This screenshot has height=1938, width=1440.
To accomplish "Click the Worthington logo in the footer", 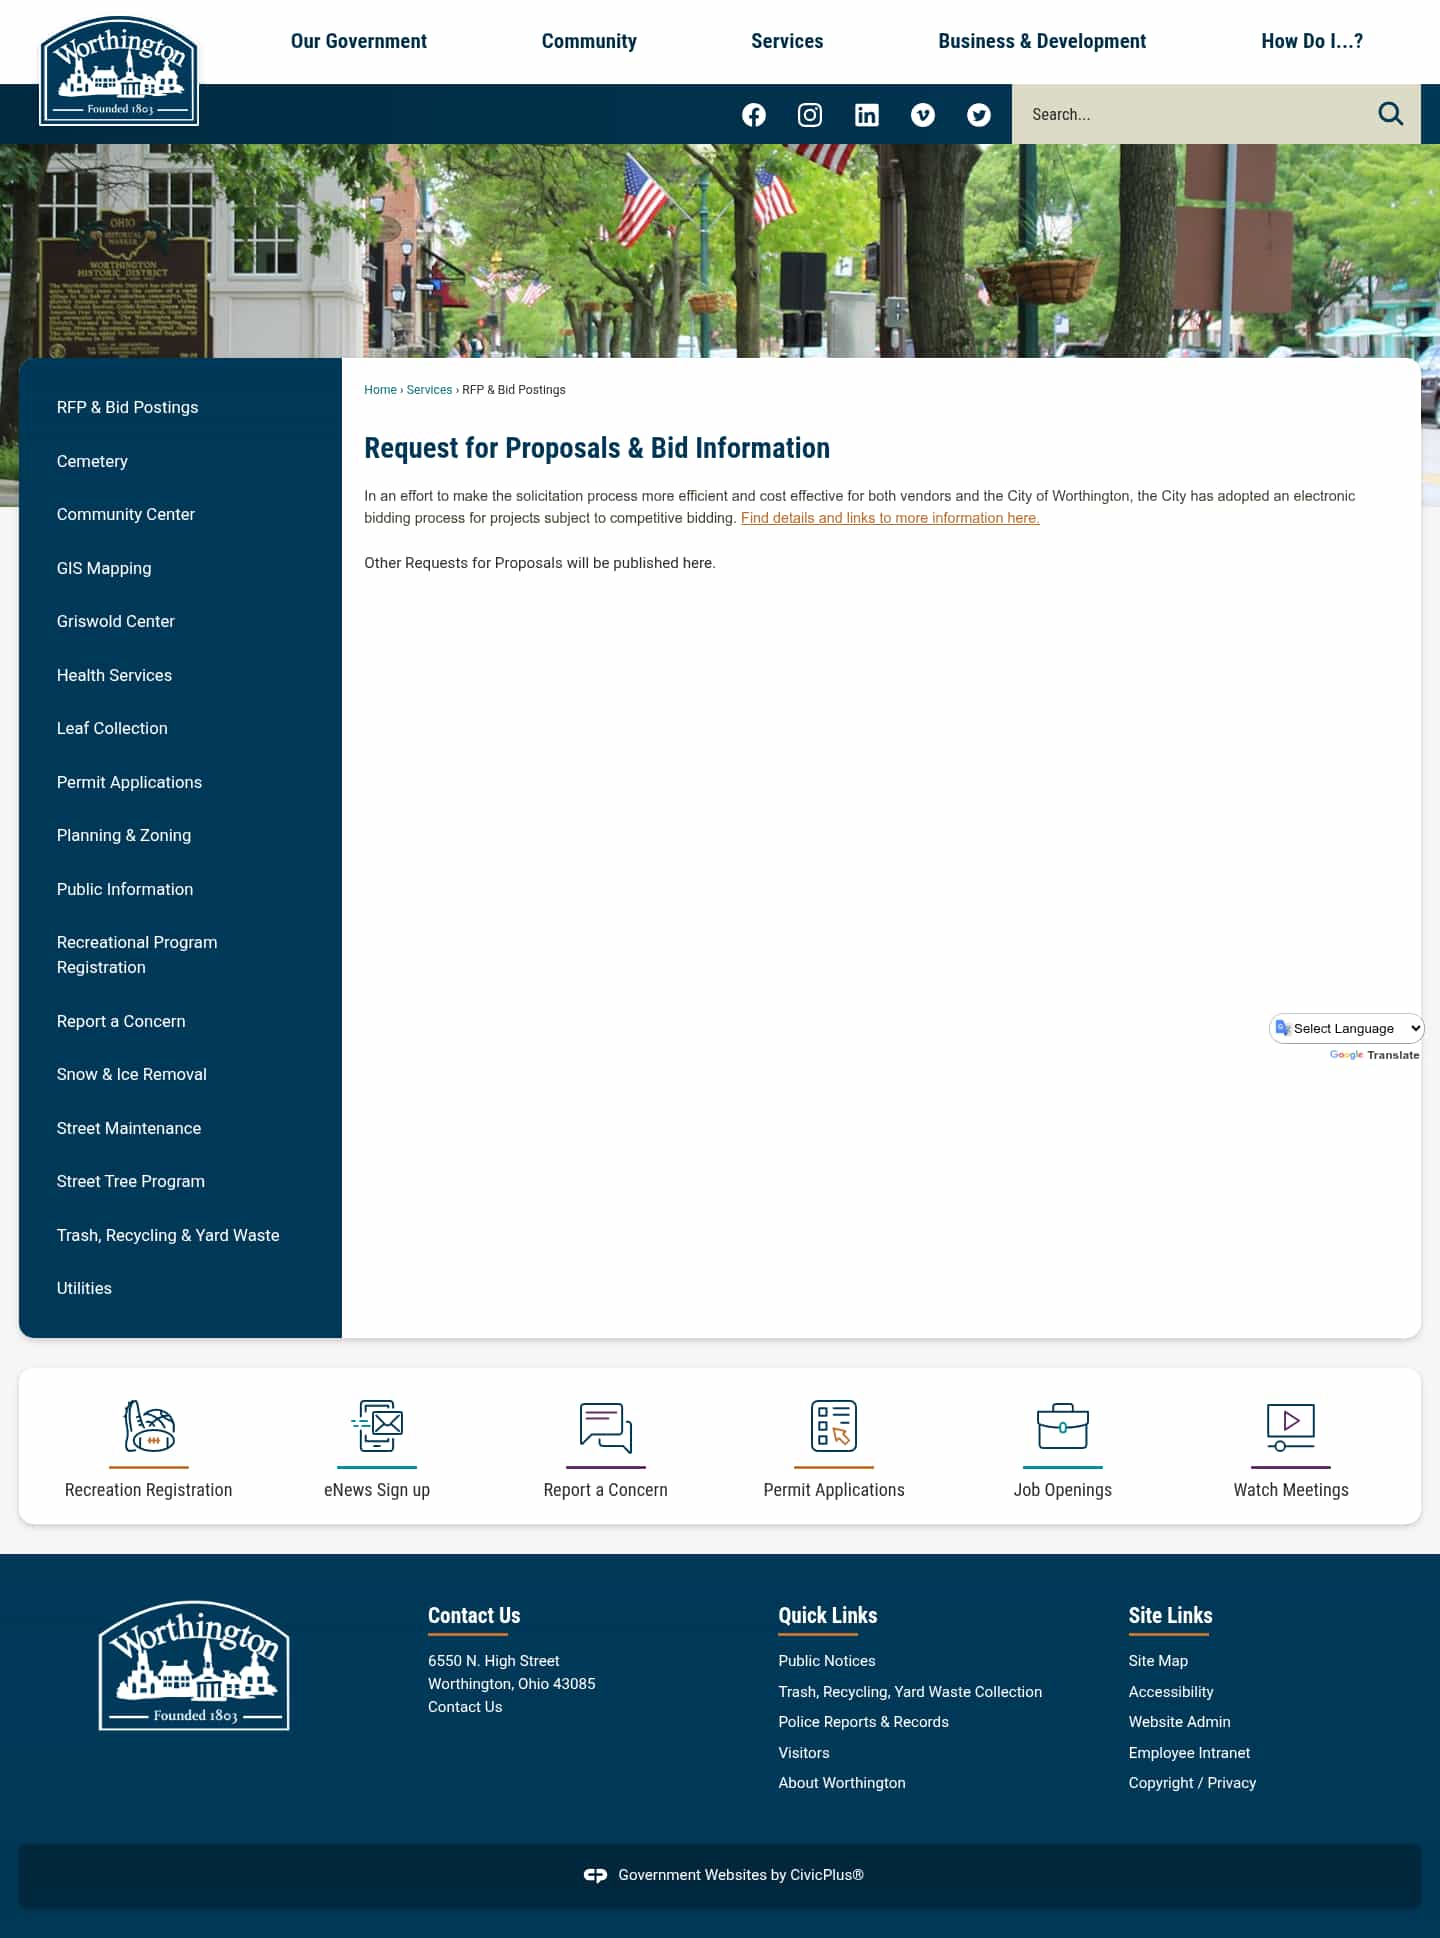I will (194, 1666).
